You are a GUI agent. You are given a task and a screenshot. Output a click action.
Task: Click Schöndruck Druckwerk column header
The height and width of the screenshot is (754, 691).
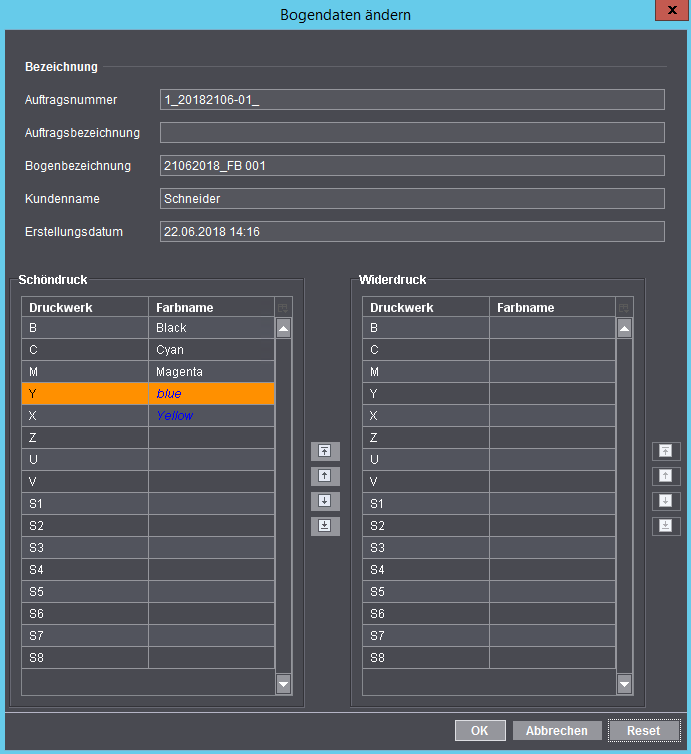pyautogui.click(x=85, y=308)
